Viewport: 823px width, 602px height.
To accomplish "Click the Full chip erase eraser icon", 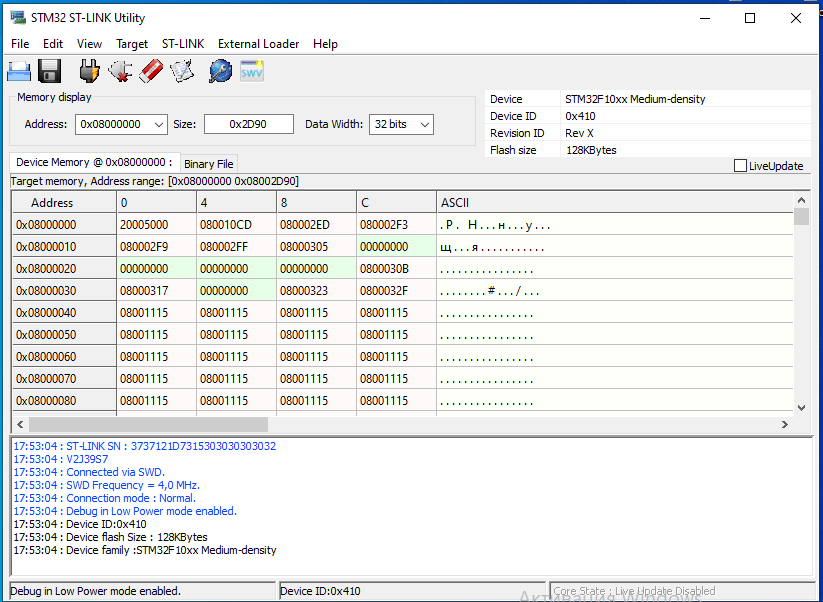I will point(151,71).
